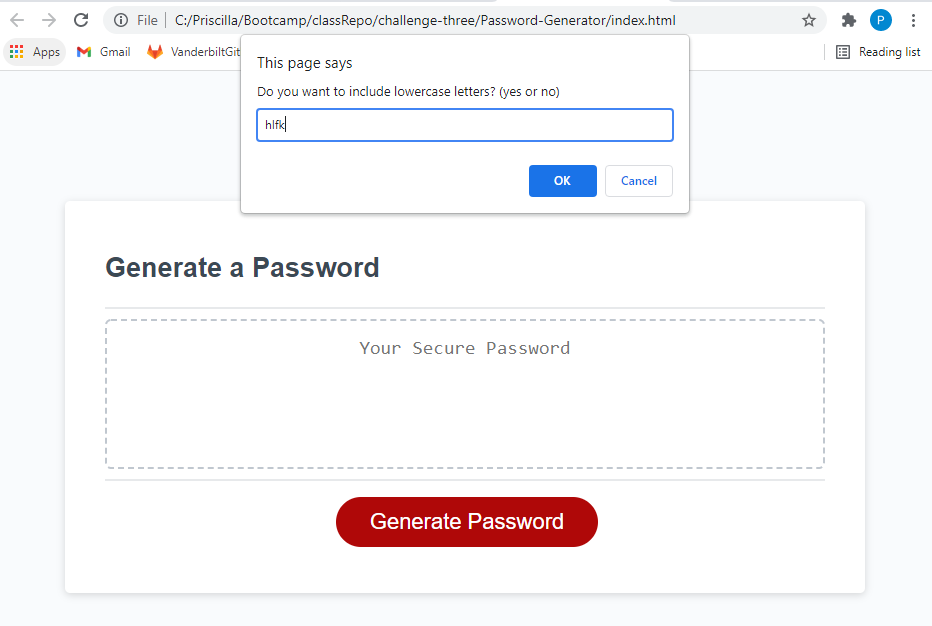Reload the Password-Generator page
The width and height of the screenshot is (932, 626).
point(80,20)
